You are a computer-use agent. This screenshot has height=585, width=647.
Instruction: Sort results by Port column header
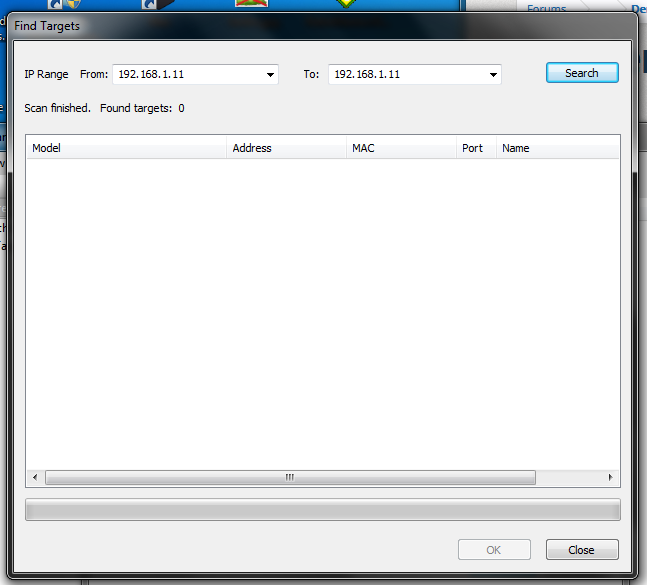click(476, 148)
